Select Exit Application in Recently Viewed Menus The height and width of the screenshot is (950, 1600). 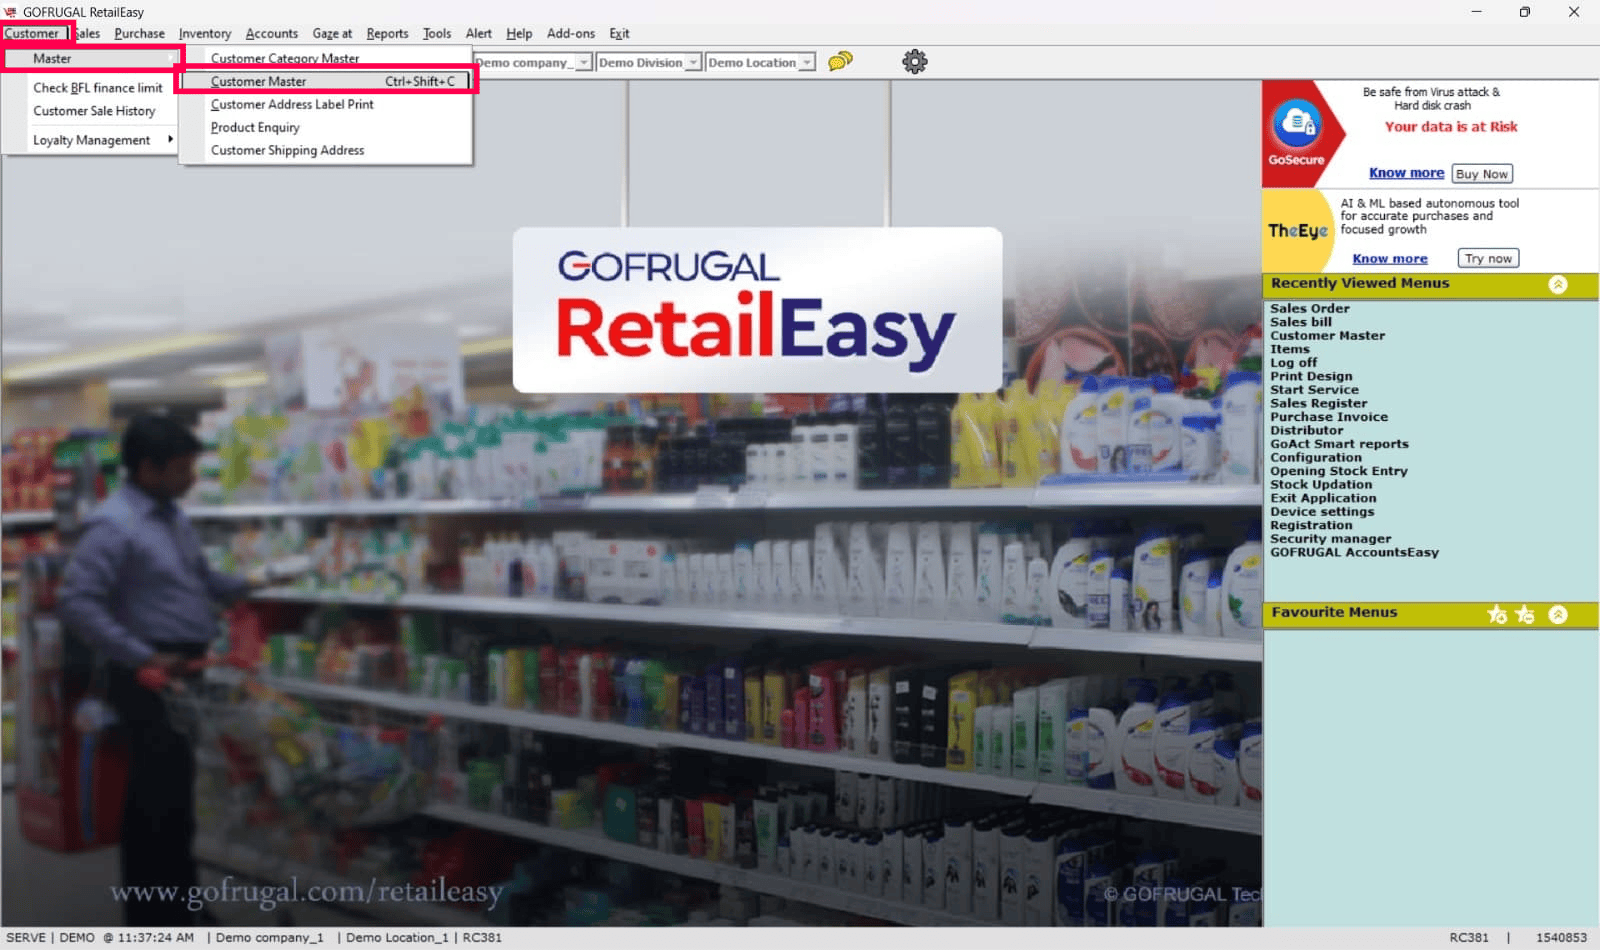point(1323,498)
